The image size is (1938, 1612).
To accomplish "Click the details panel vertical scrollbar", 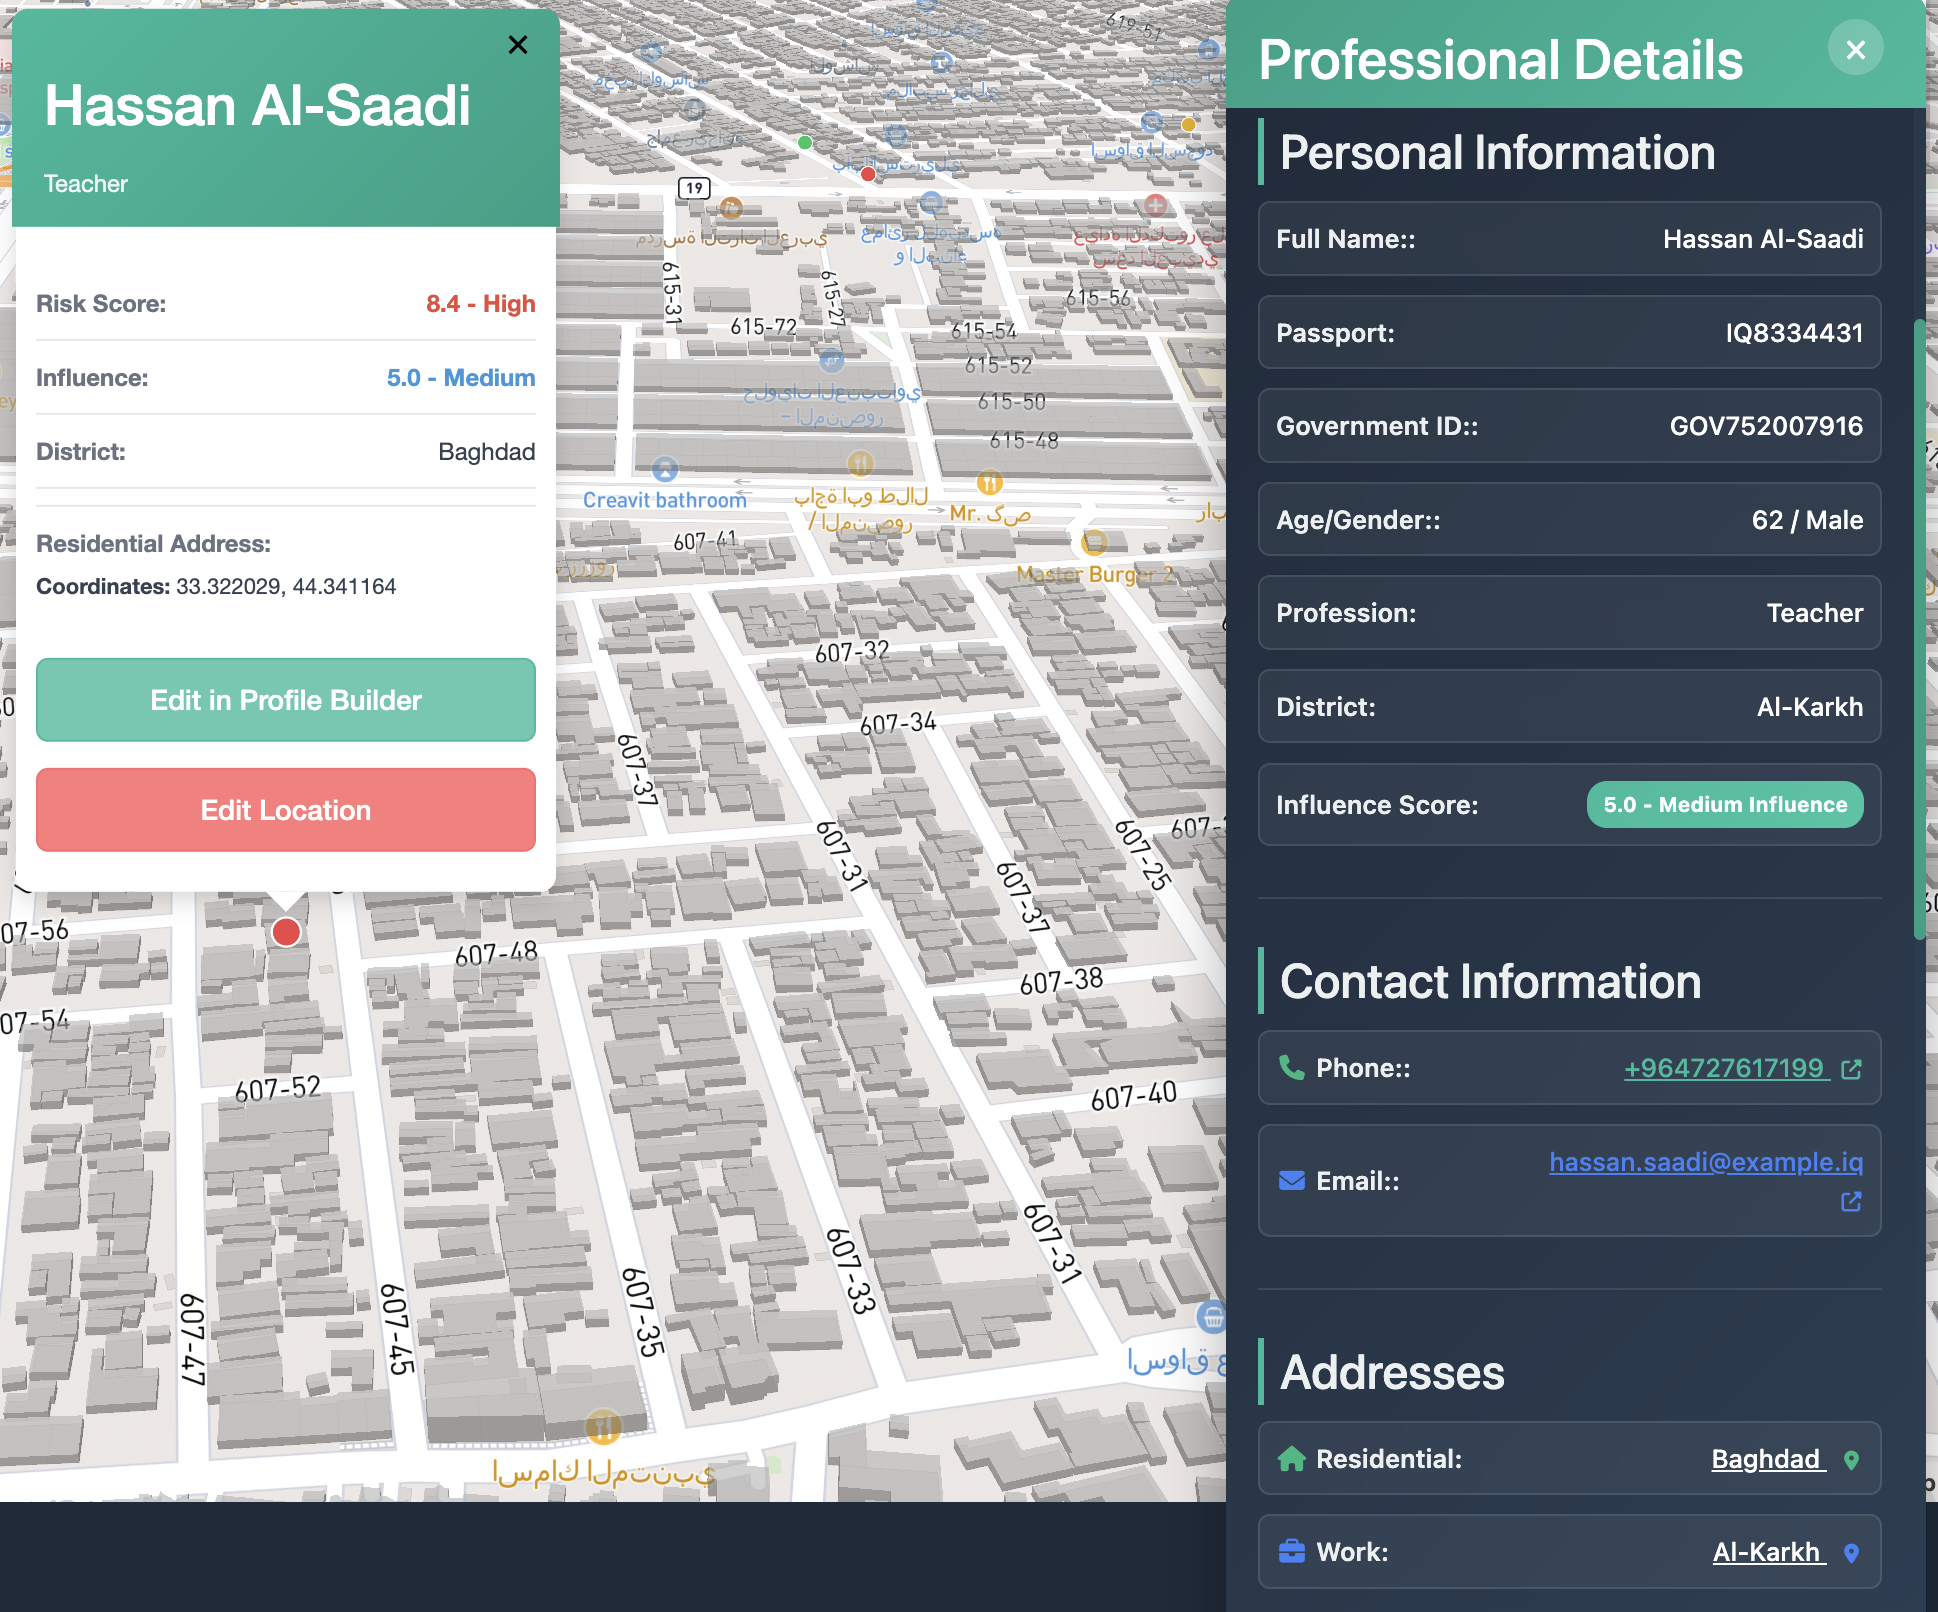I will pos(1918,630).
